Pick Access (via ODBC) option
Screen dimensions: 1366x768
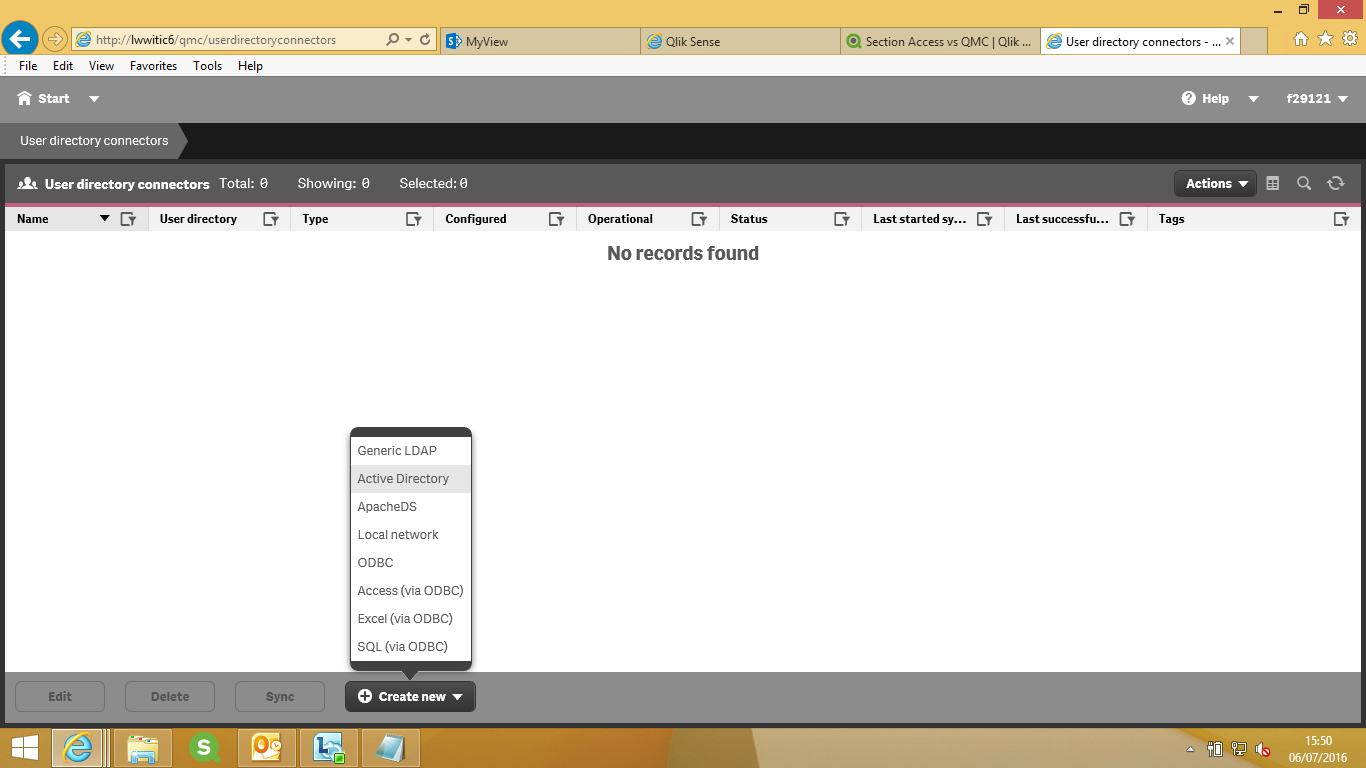tap(410, 591)
